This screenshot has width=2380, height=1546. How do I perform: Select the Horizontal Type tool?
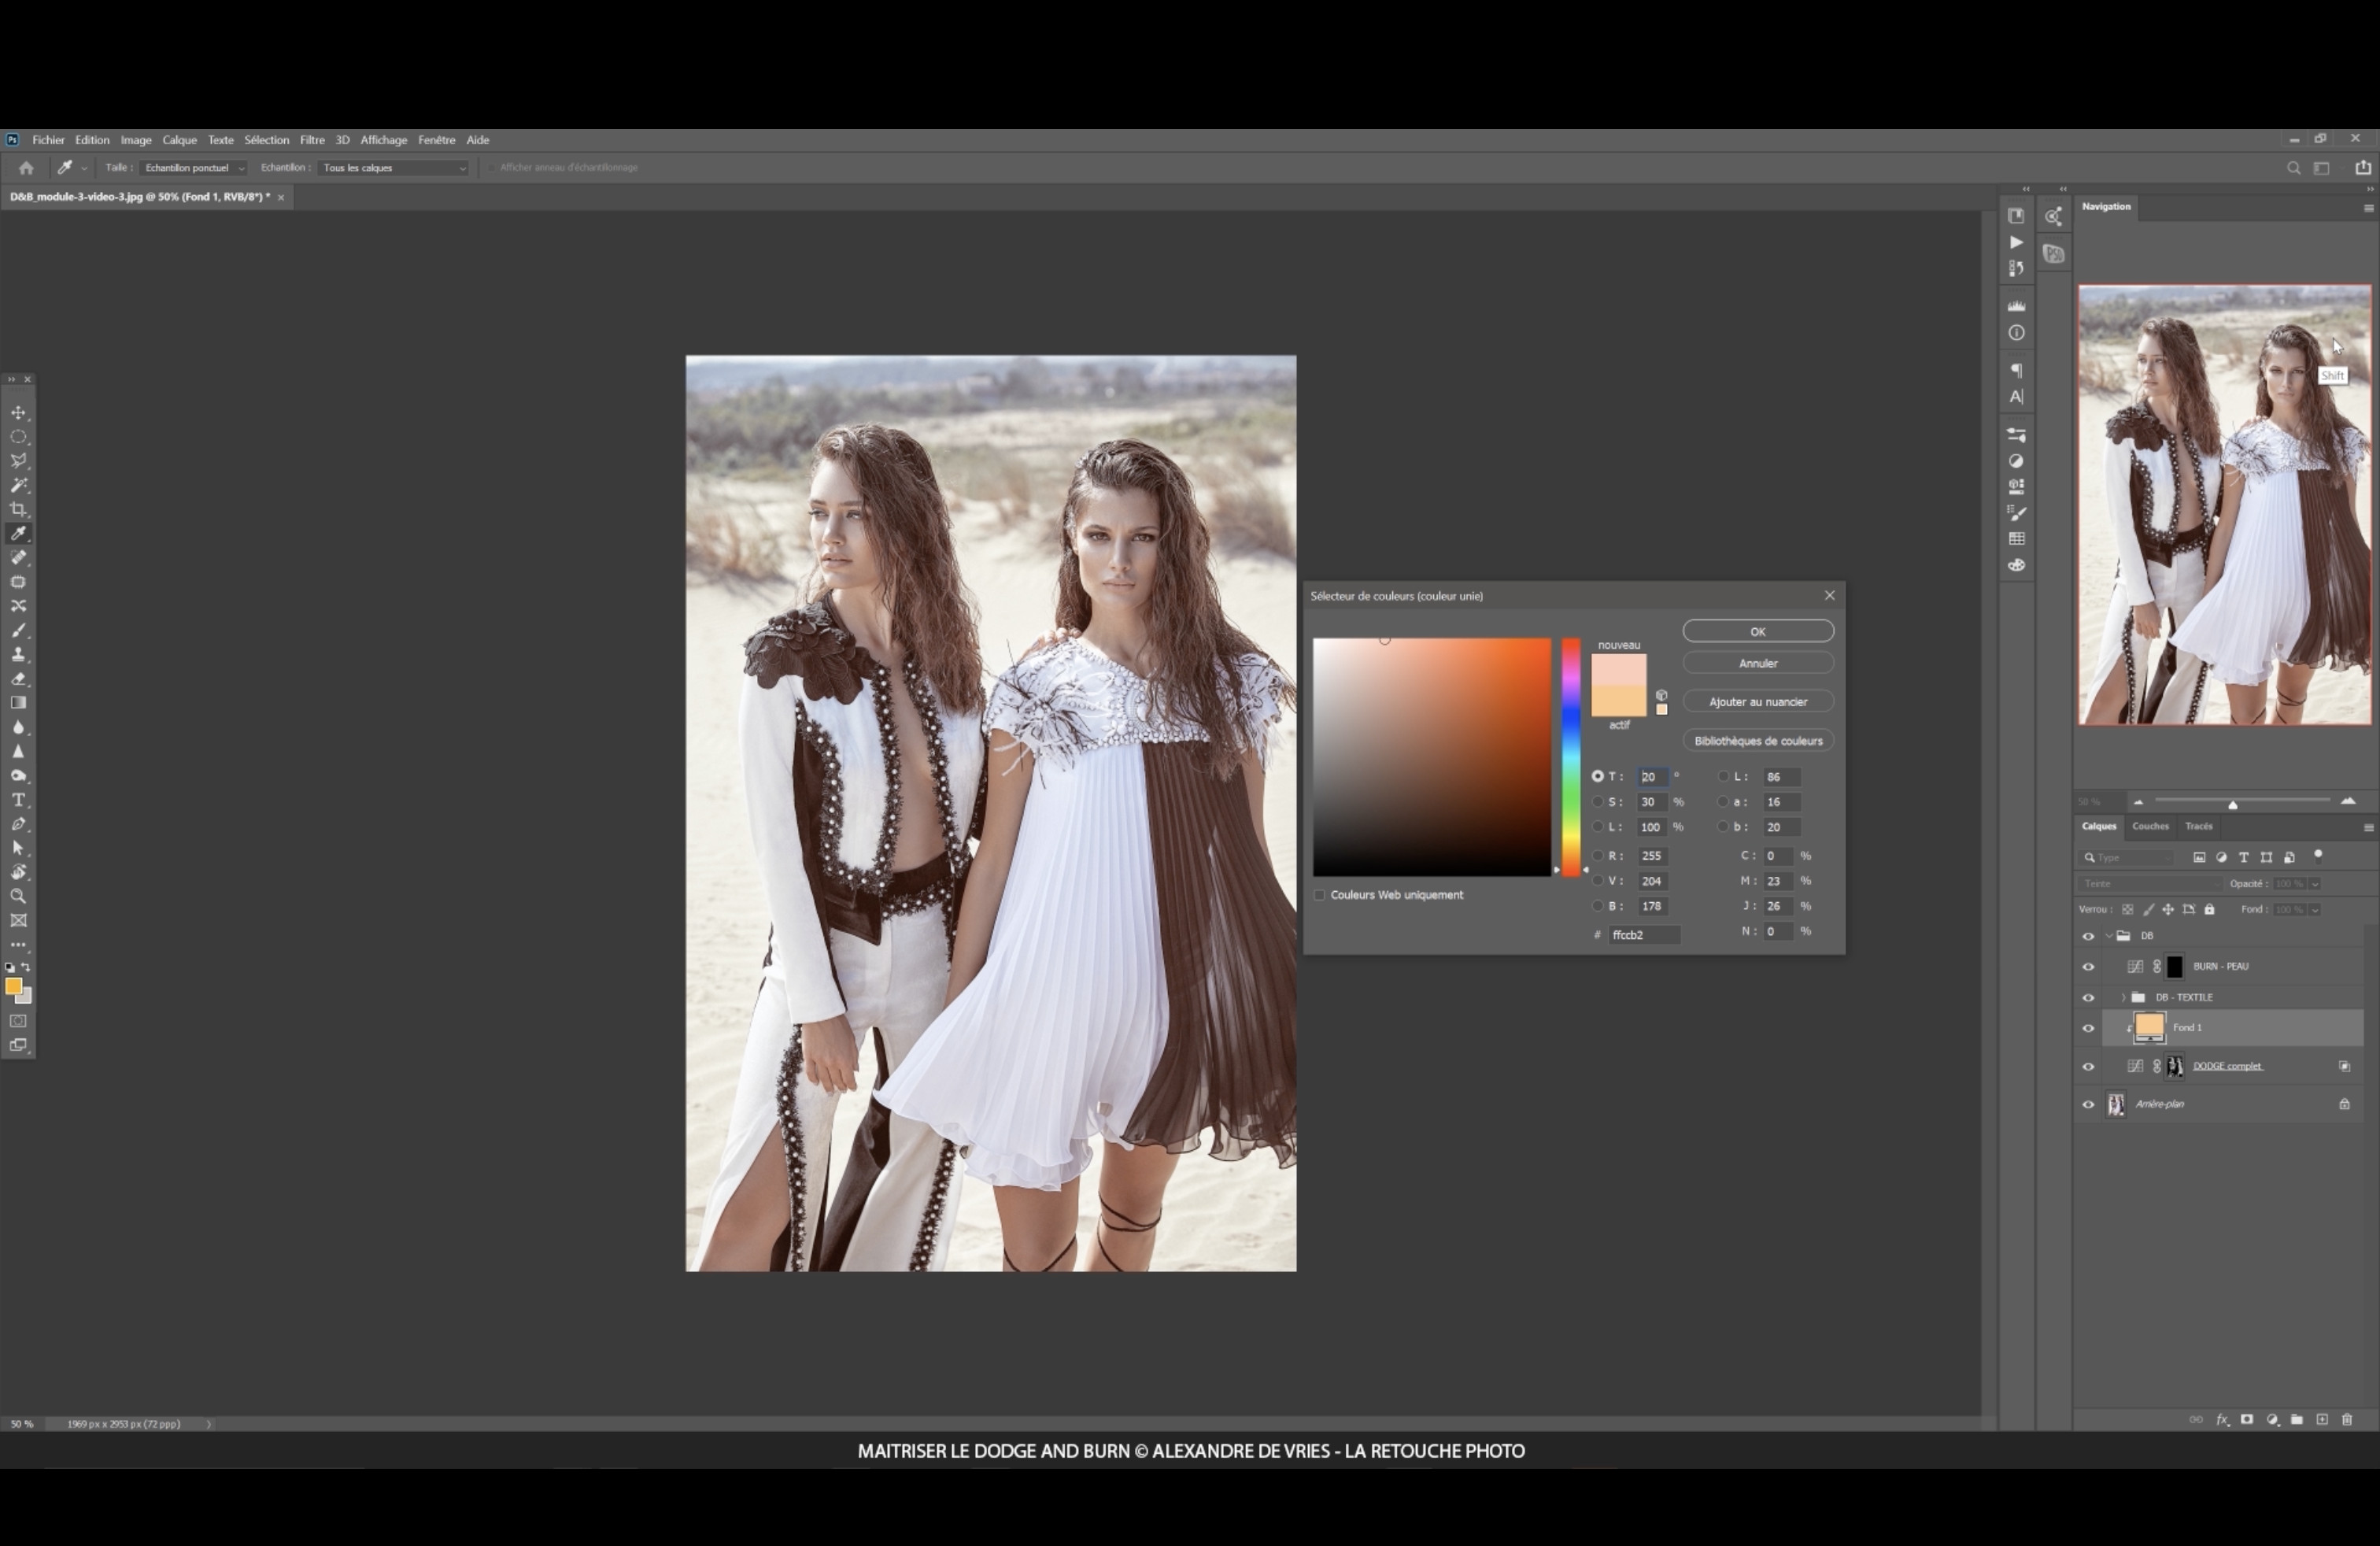point(18,800)
